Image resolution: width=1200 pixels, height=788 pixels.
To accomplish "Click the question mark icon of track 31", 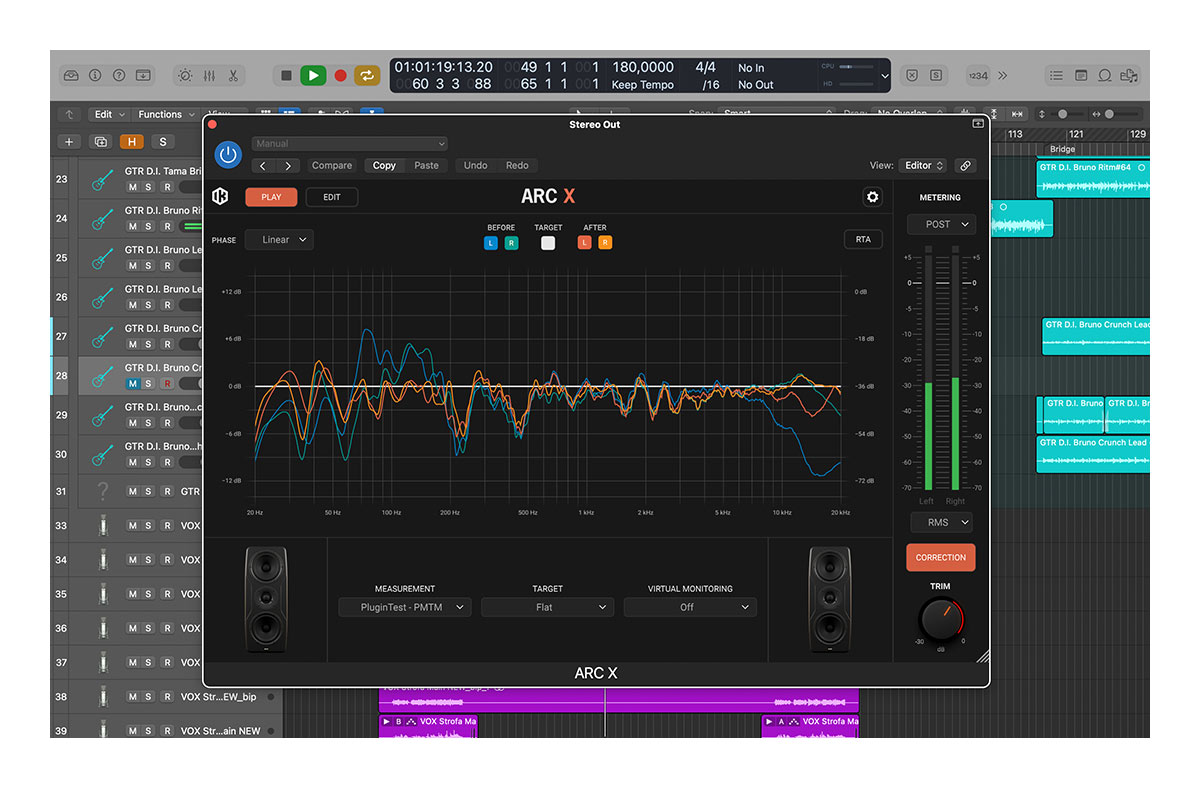I will [101, 491].
